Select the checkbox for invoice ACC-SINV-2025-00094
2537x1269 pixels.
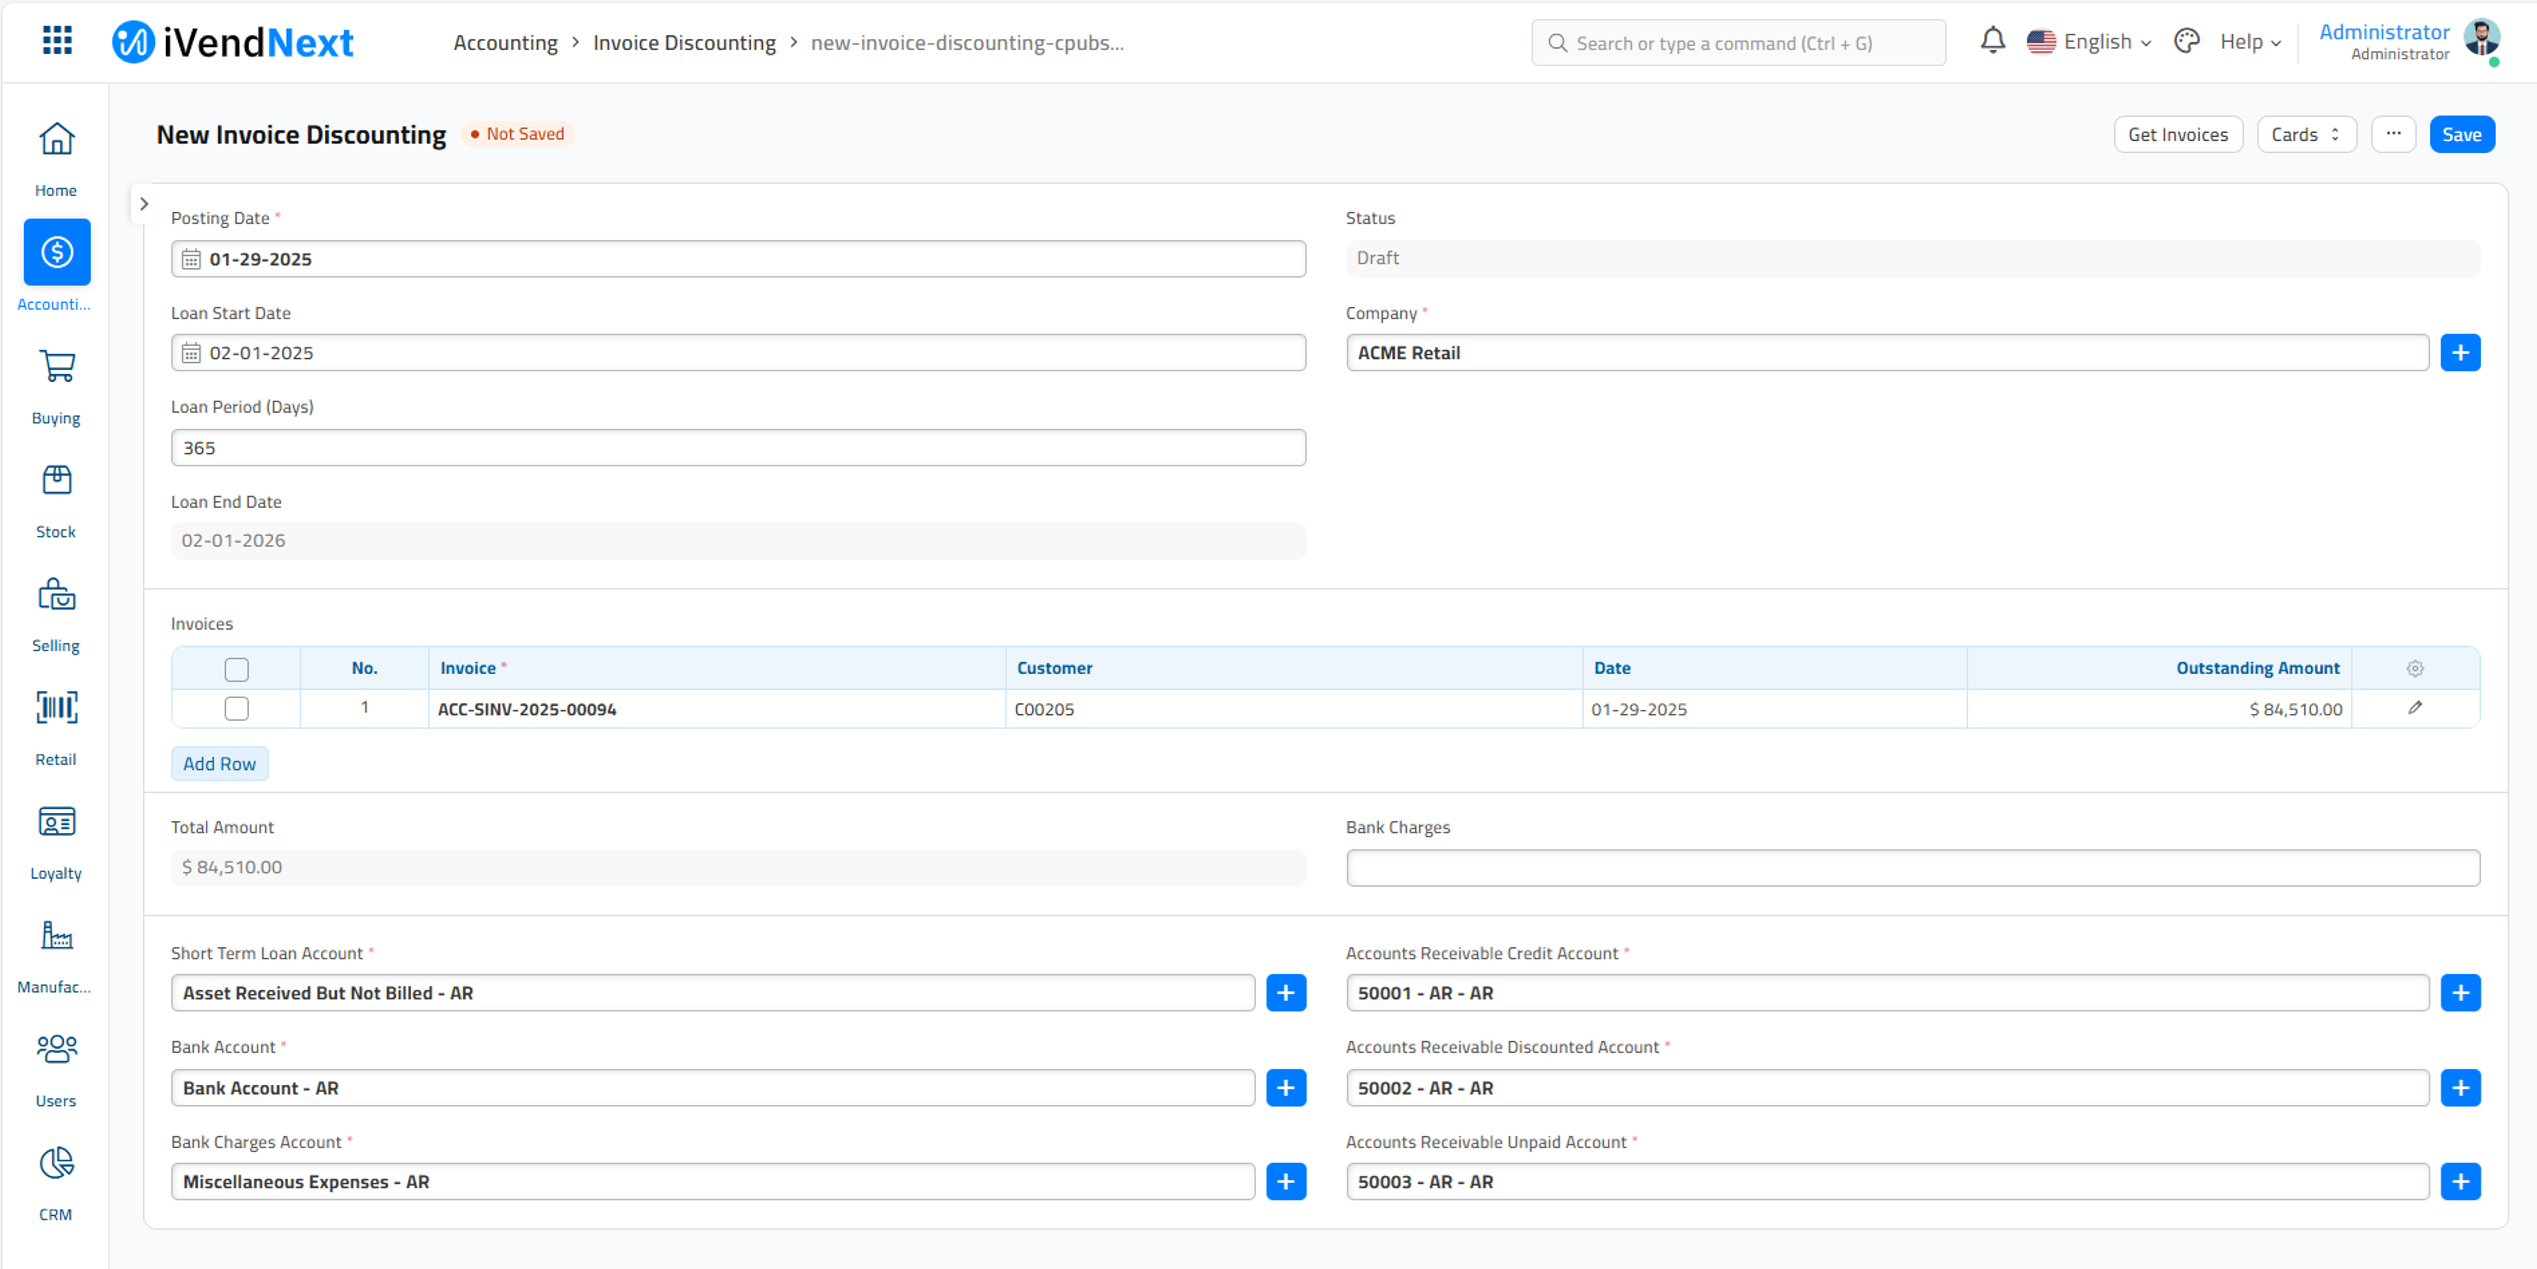pos(236,708)
